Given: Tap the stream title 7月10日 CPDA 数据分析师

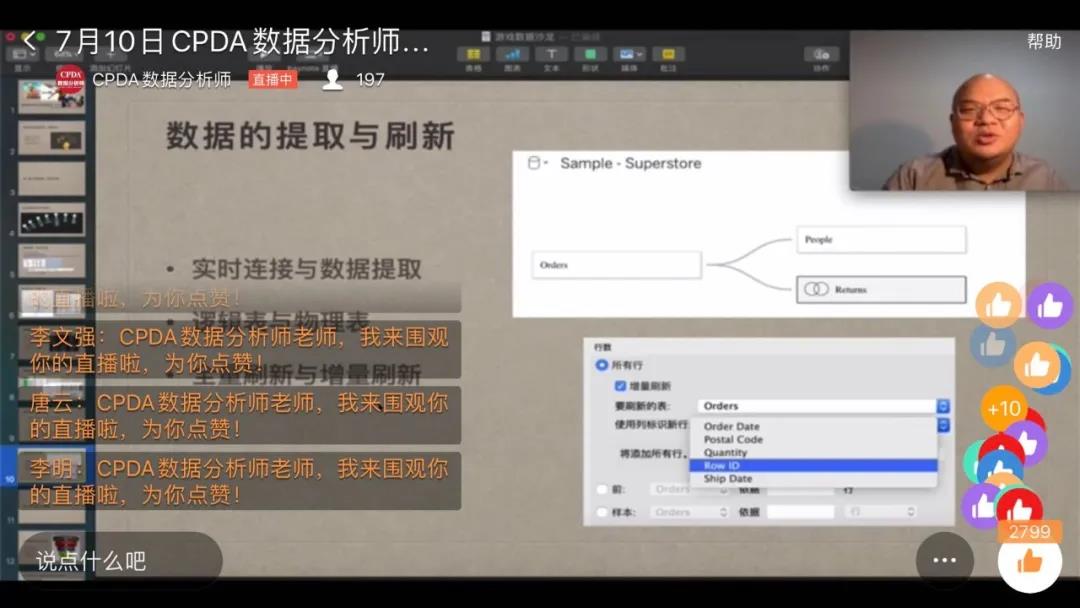Looking at the screenshot, I should click(241, 41).
